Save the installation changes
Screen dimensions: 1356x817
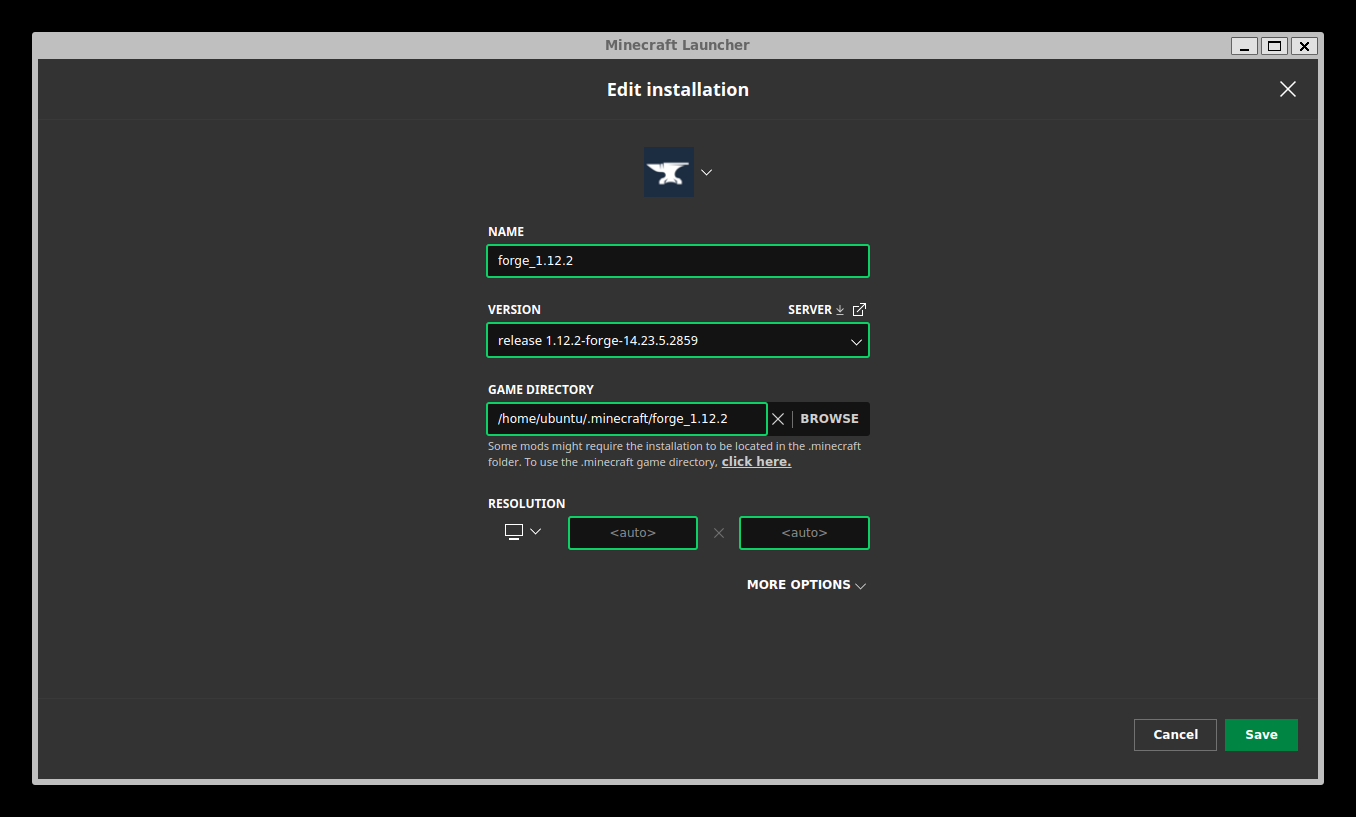point(1261,735)
